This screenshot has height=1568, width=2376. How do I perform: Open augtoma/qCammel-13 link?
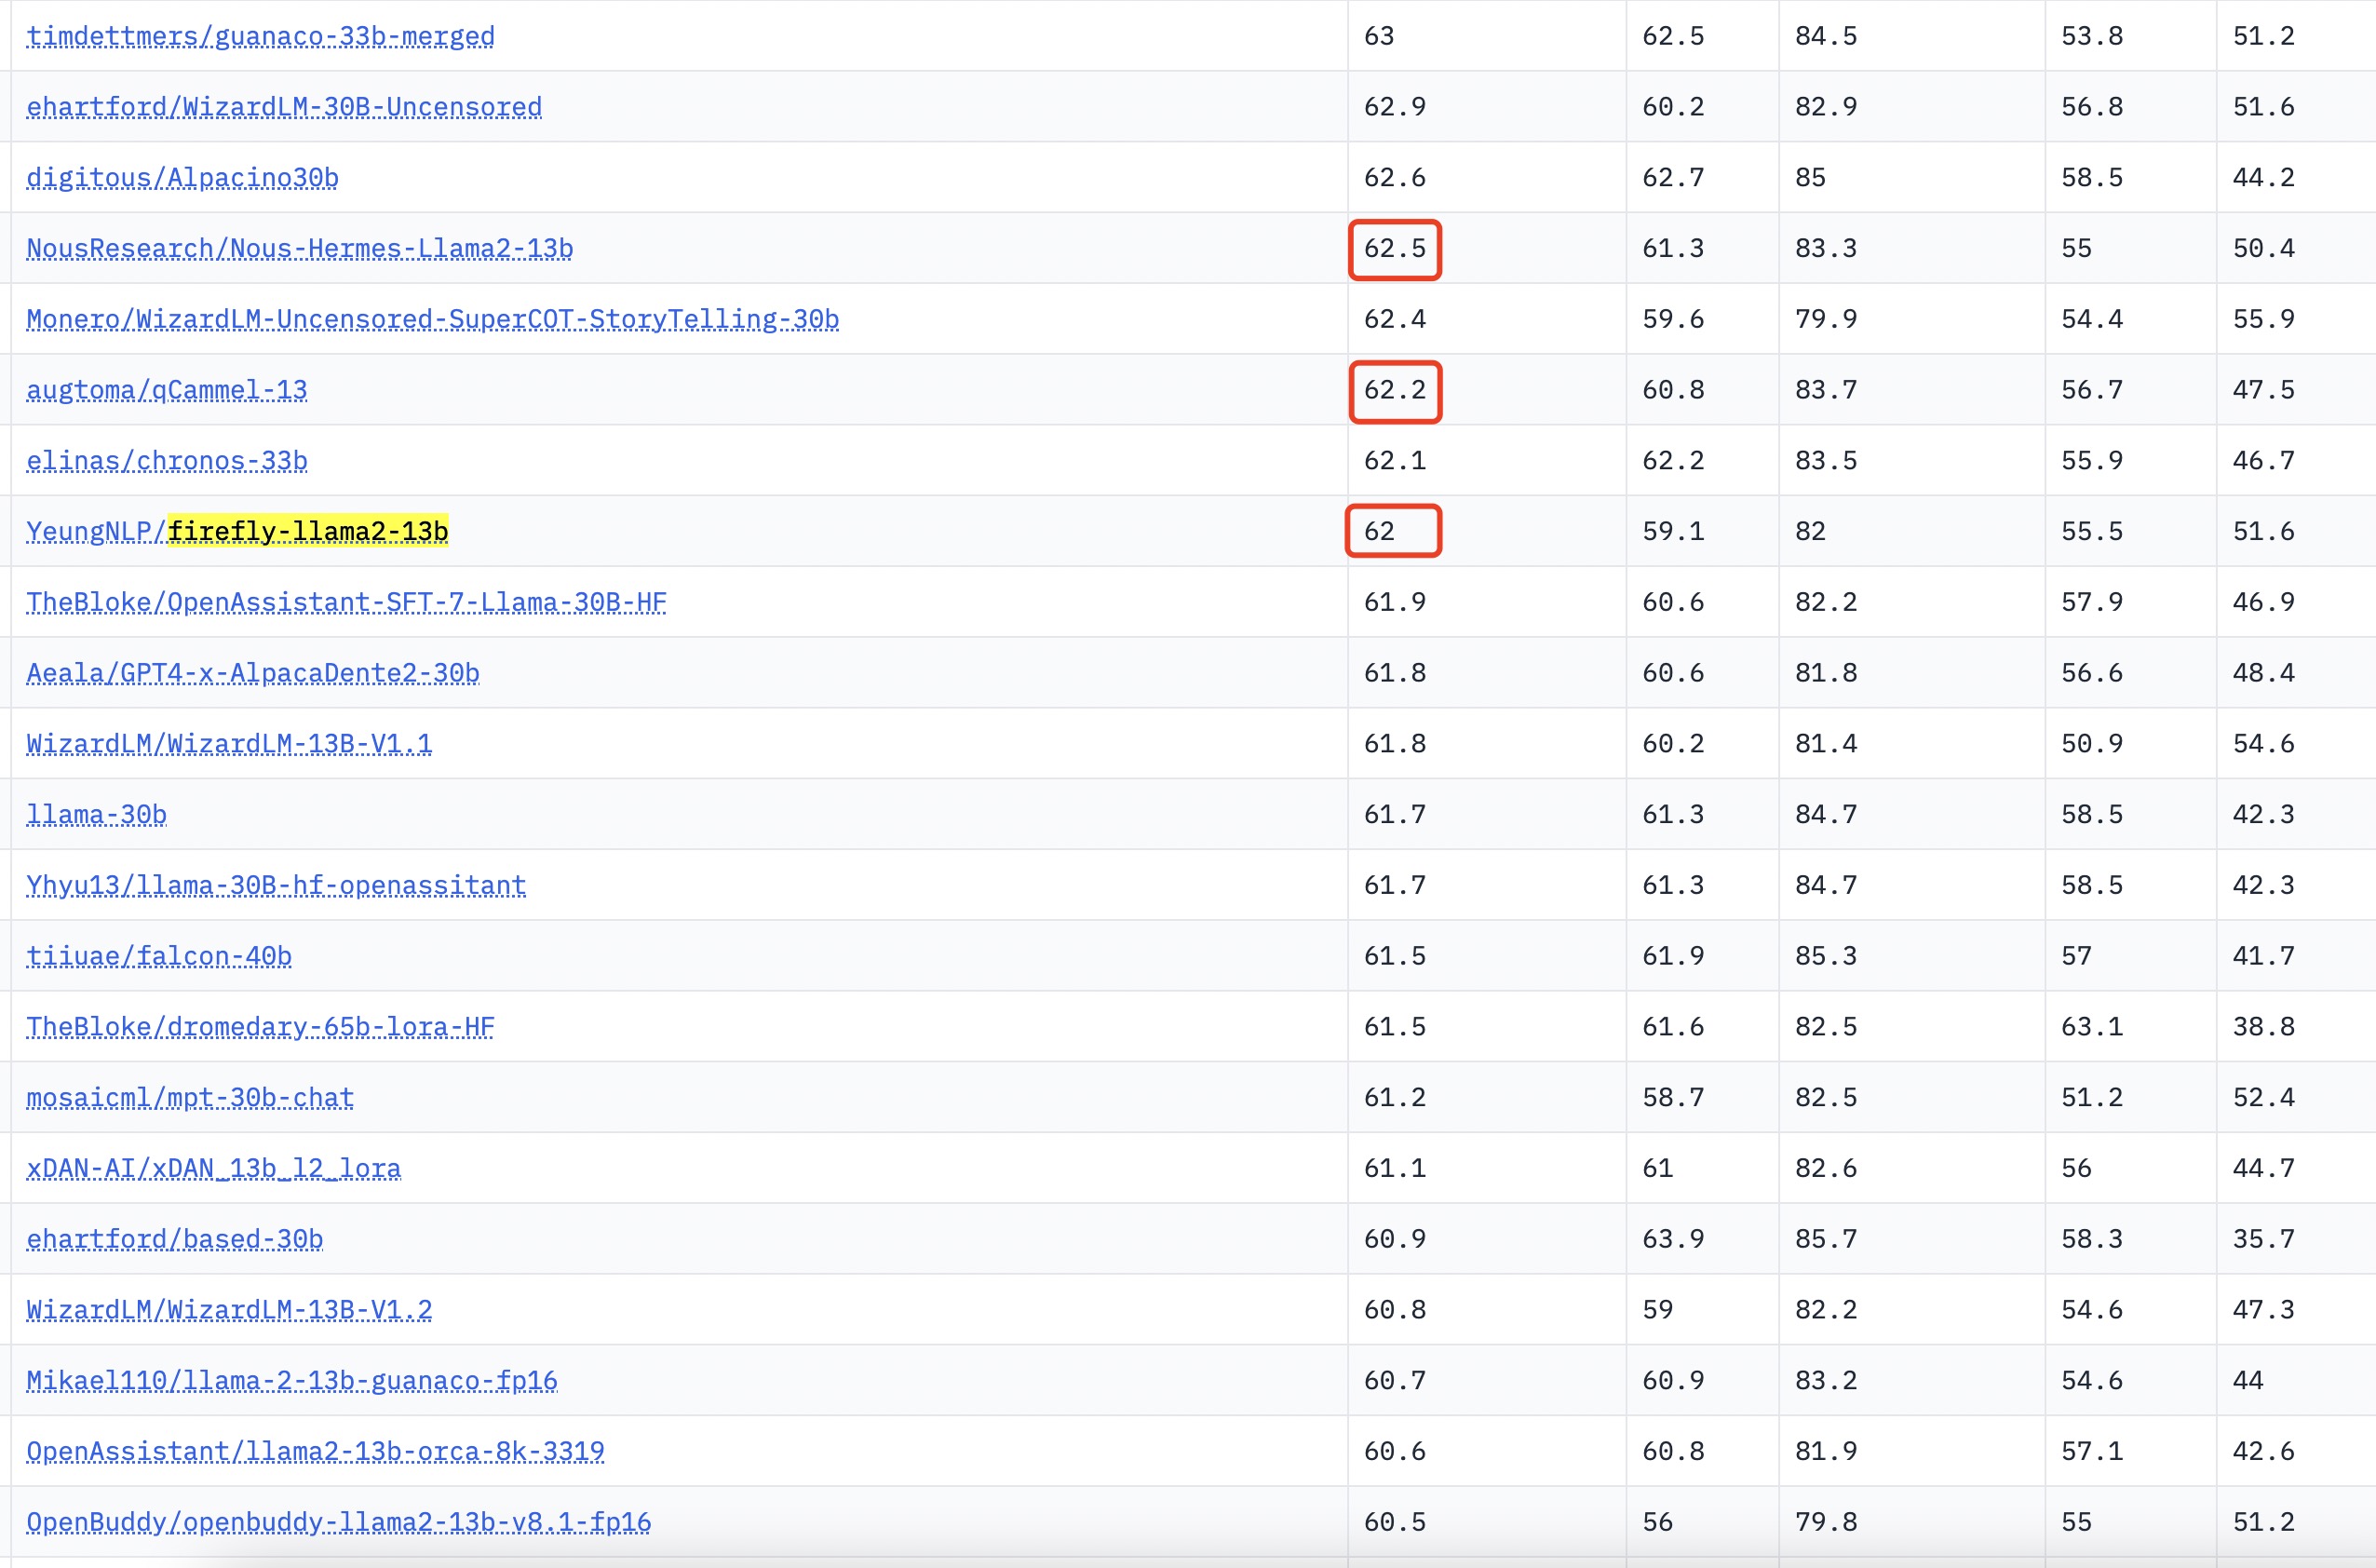pyautogui.click(x=166, y=390)
